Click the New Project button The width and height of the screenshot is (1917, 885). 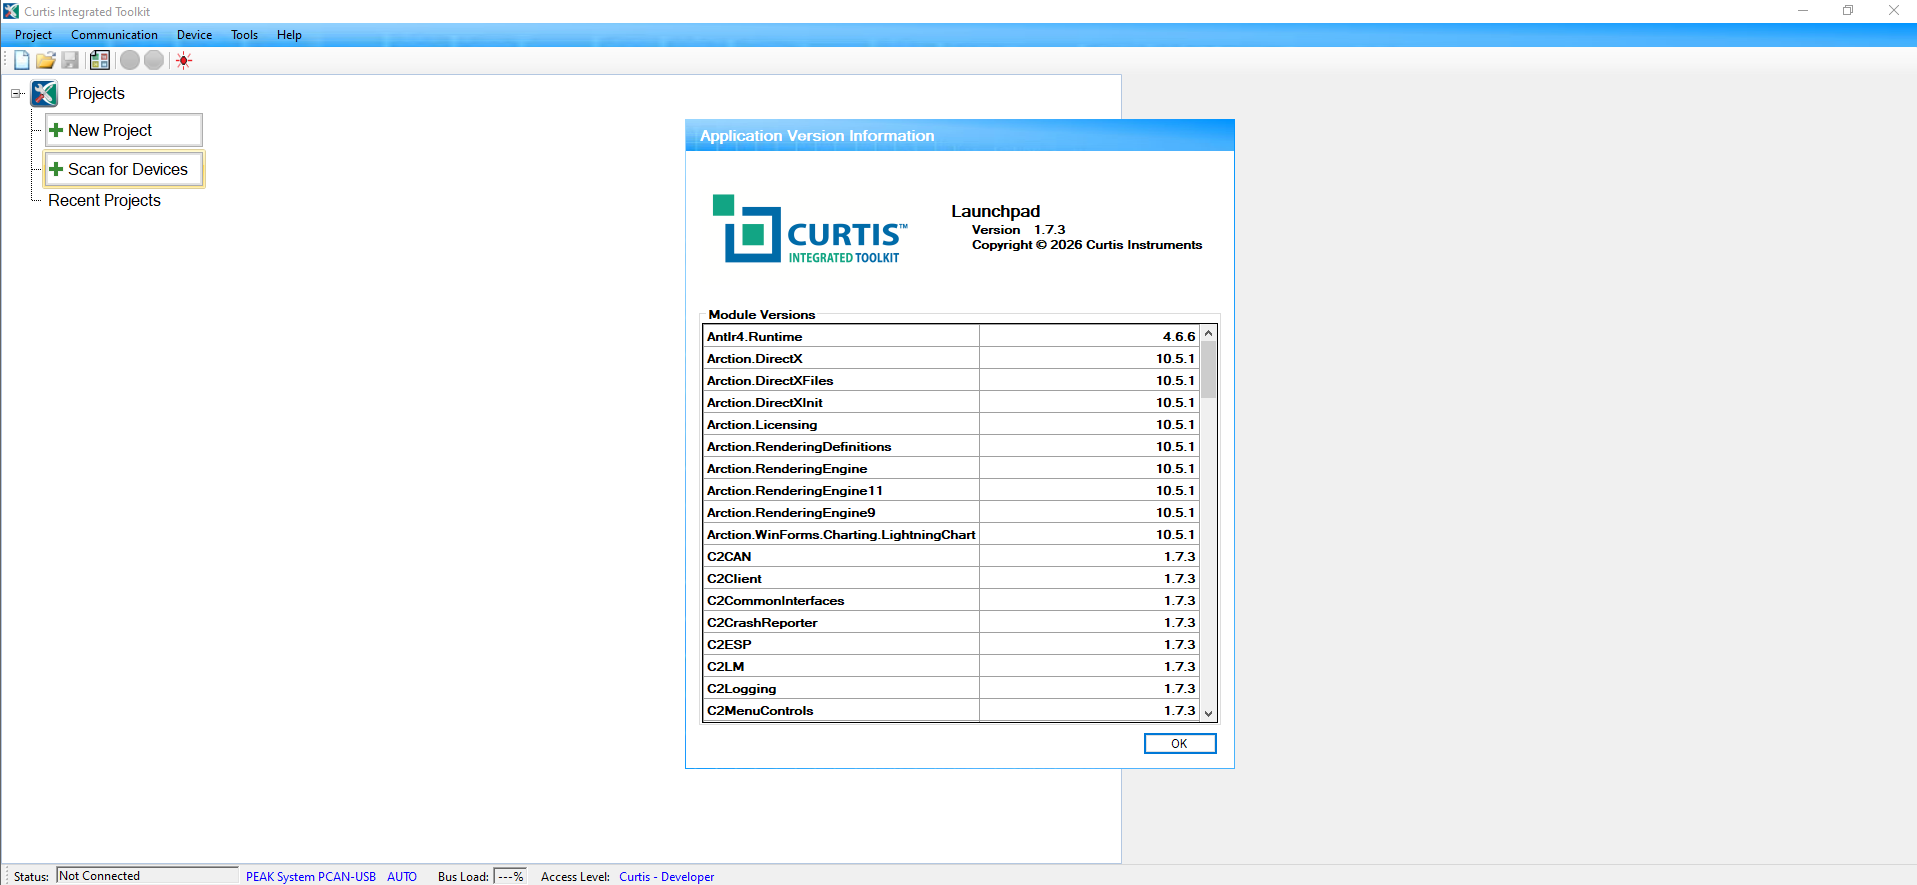click(124, 130)
